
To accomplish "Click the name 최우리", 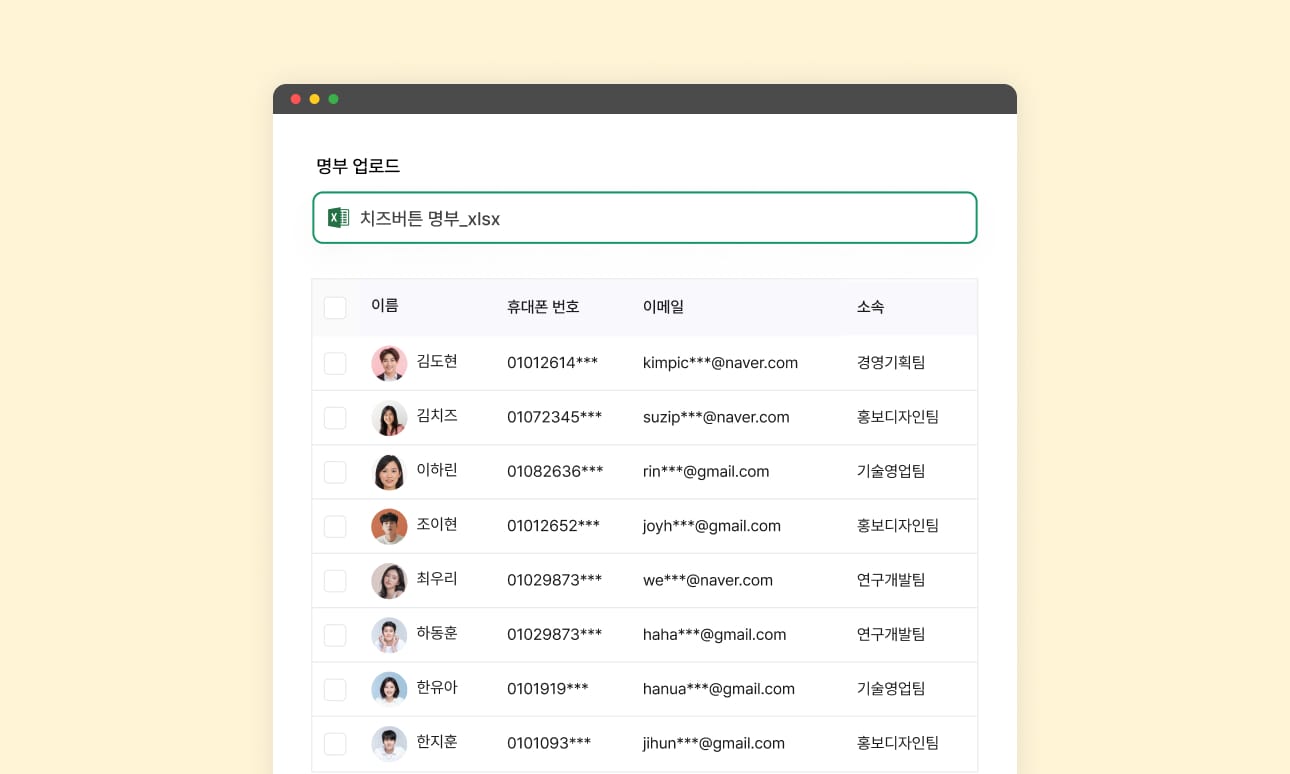I will (437, 578).
